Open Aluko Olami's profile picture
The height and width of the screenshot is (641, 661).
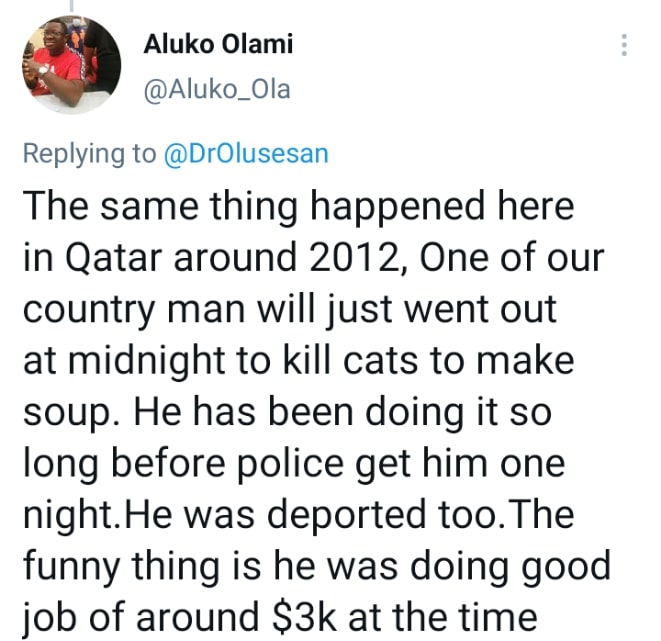coord(68,65)
